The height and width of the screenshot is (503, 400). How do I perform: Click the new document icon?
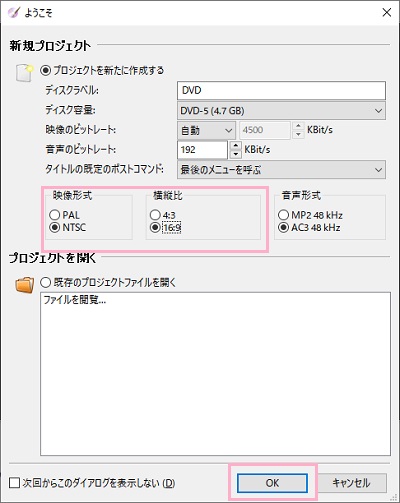tap(24, 73)
